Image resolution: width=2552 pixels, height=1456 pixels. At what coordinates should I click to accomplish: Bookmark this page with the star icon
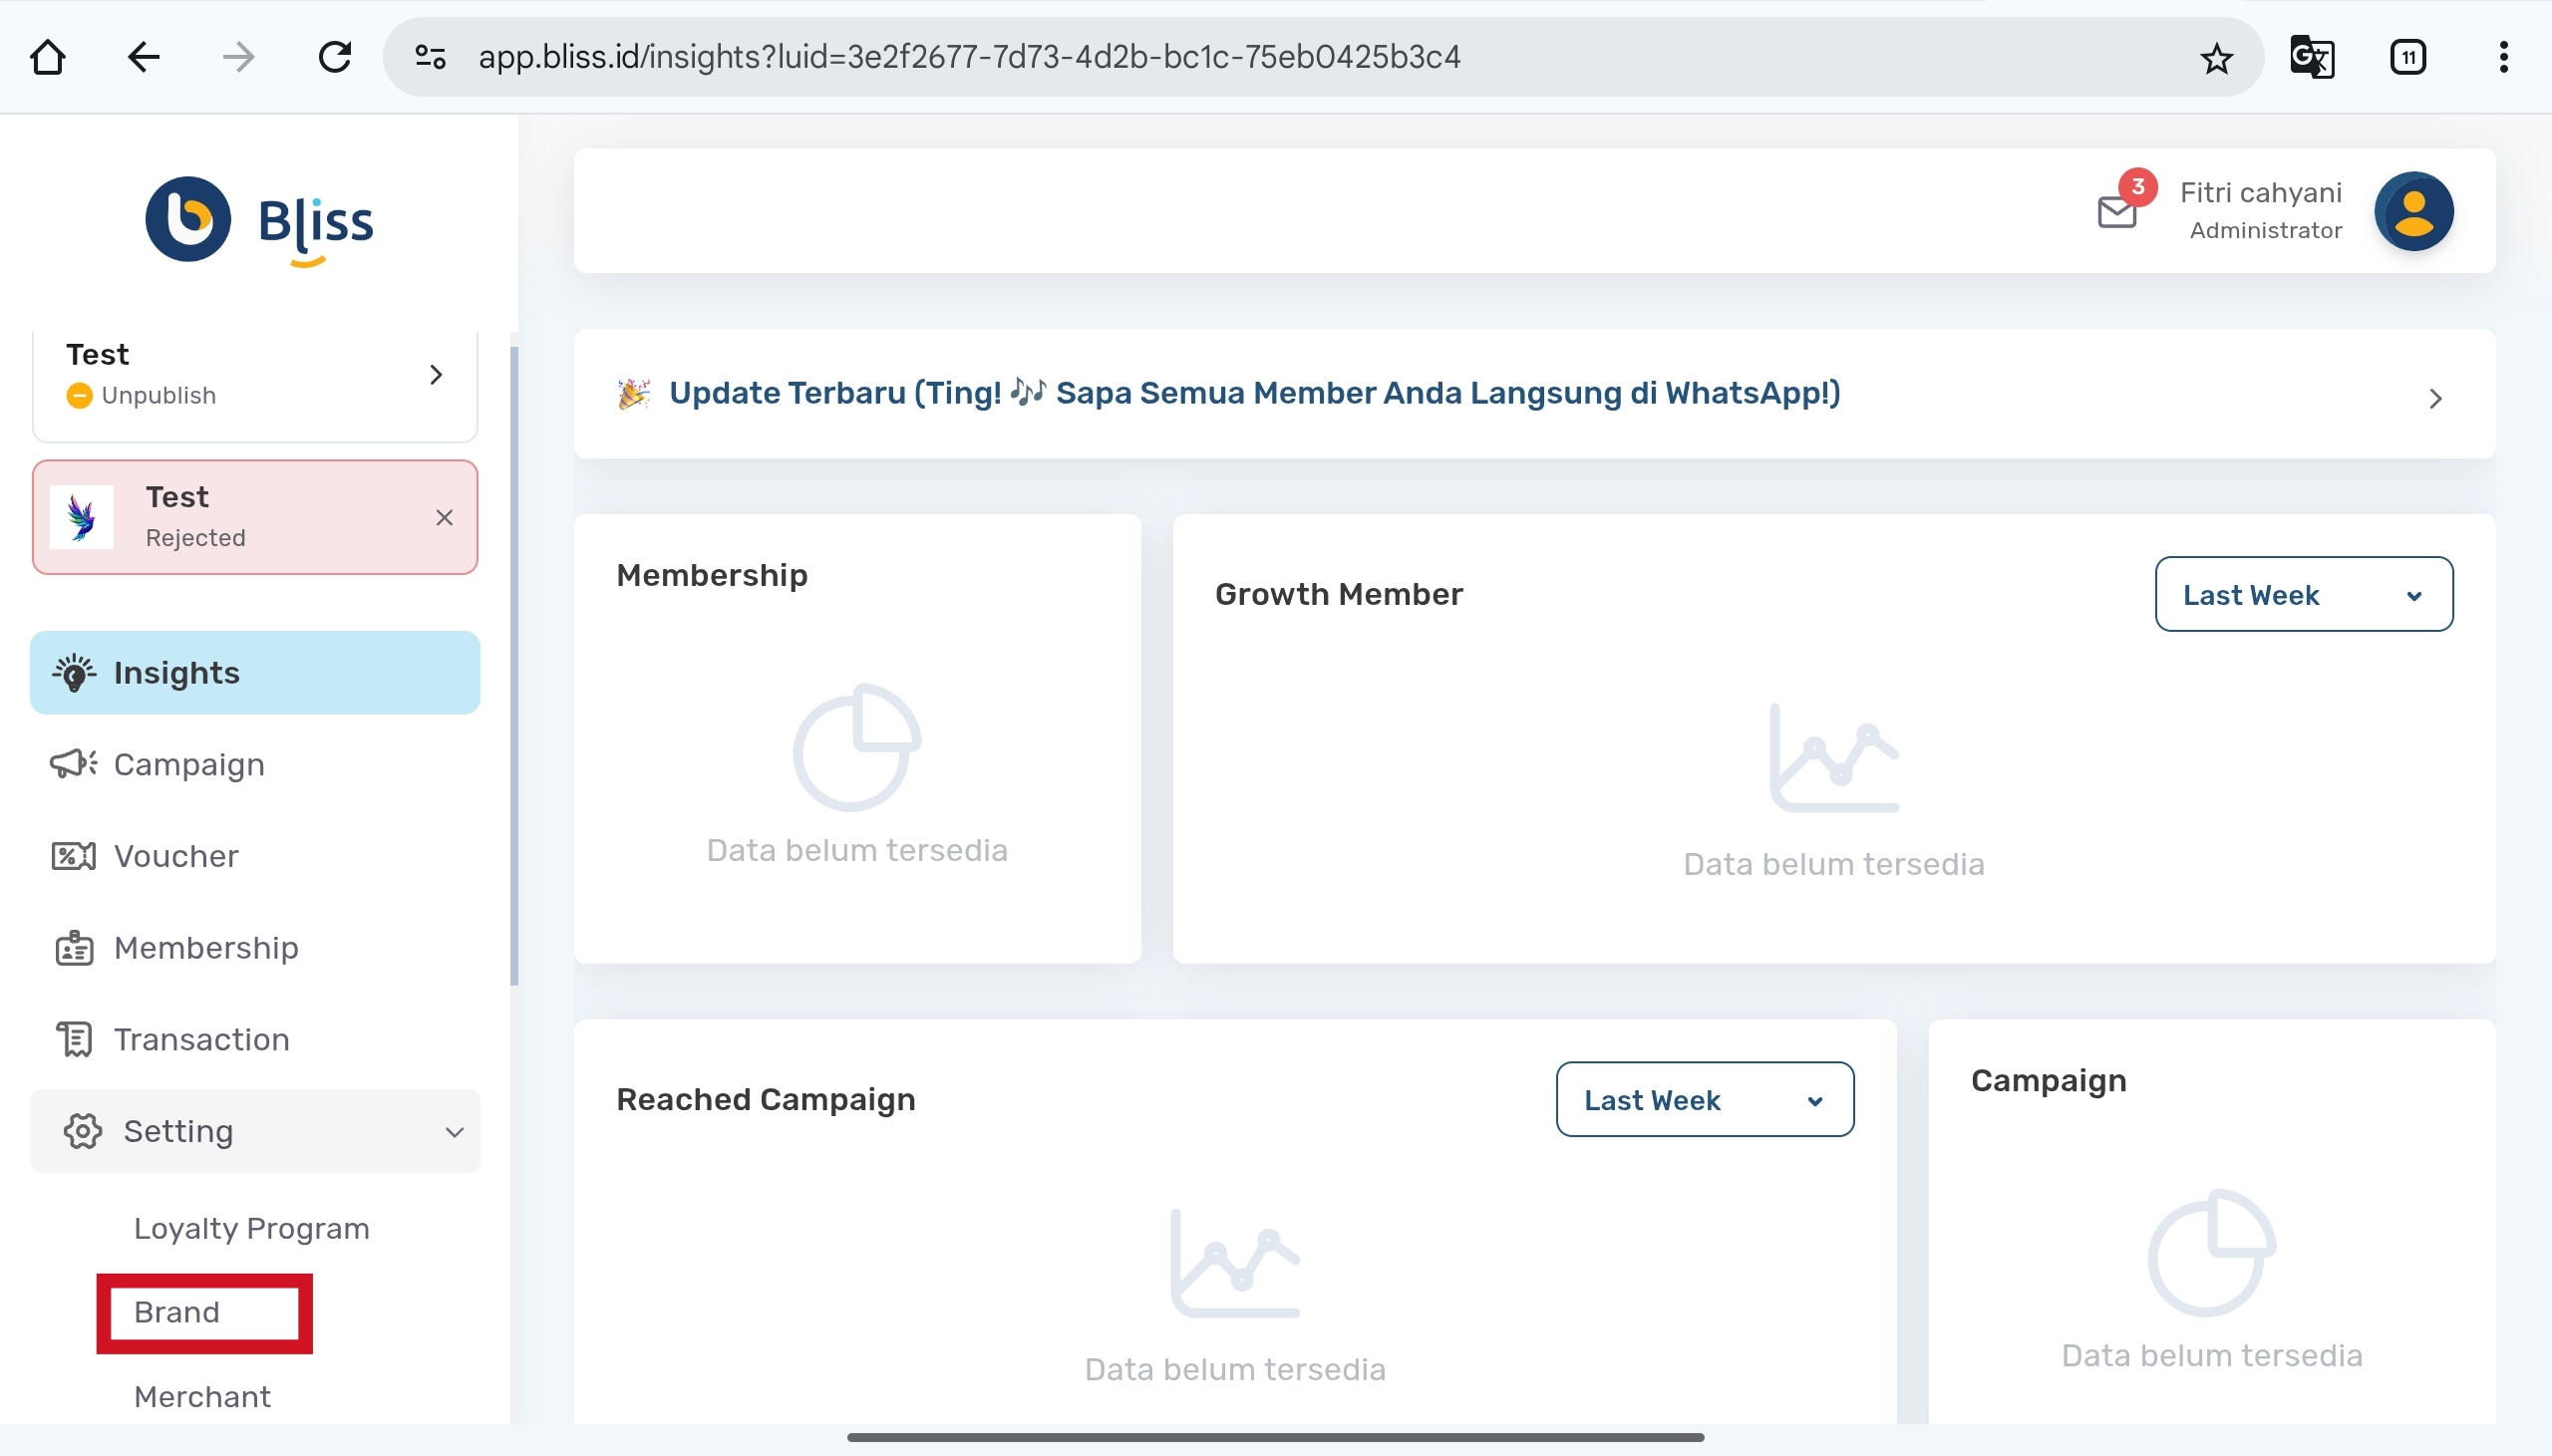click(2216, 58)
